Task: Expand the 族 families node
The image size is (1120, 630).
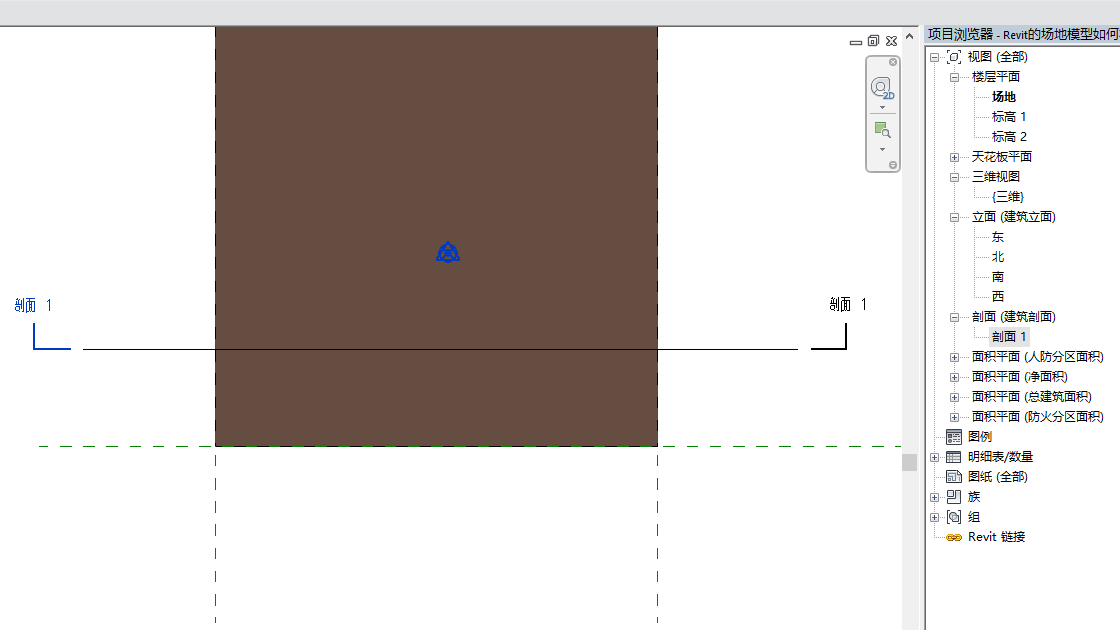Action: coord(934,497)
